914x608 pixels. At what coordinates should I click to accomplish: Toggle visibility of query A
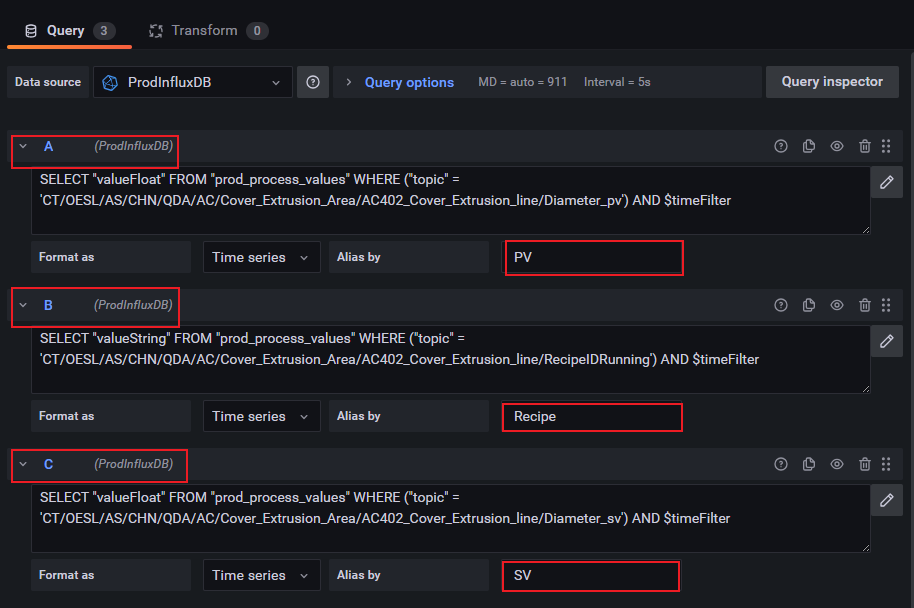pyautogui.click(x=836, y=146)
